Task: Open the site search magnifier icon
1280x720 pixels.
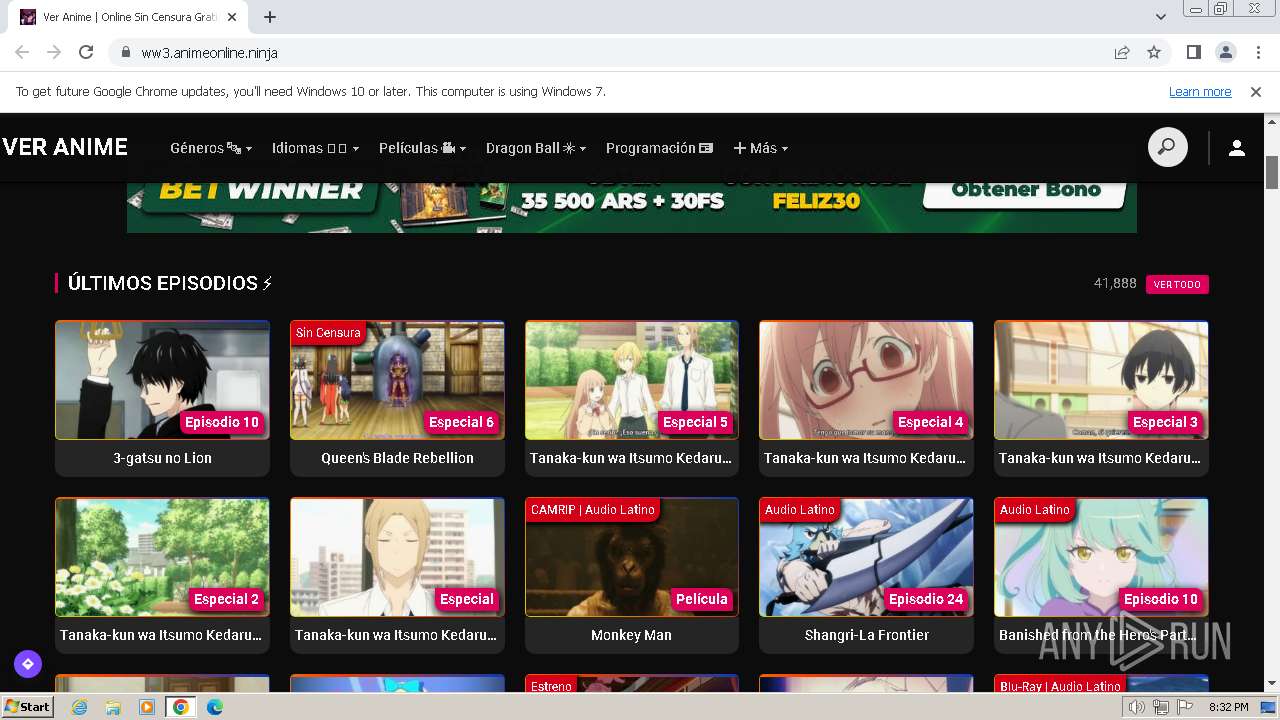Action: pos(1167,148)
